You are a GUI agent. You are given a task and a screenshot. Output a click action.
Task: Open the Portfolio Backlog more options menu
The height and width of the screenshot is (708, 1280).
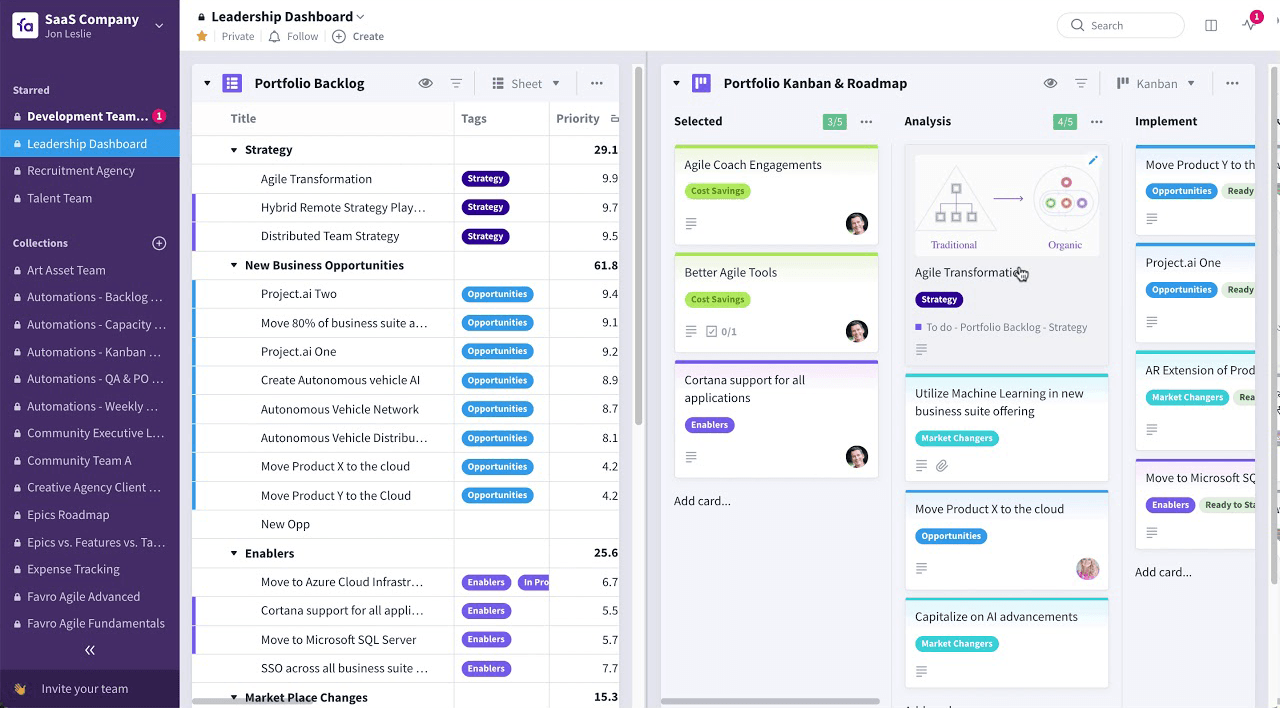tap(597, 84)
